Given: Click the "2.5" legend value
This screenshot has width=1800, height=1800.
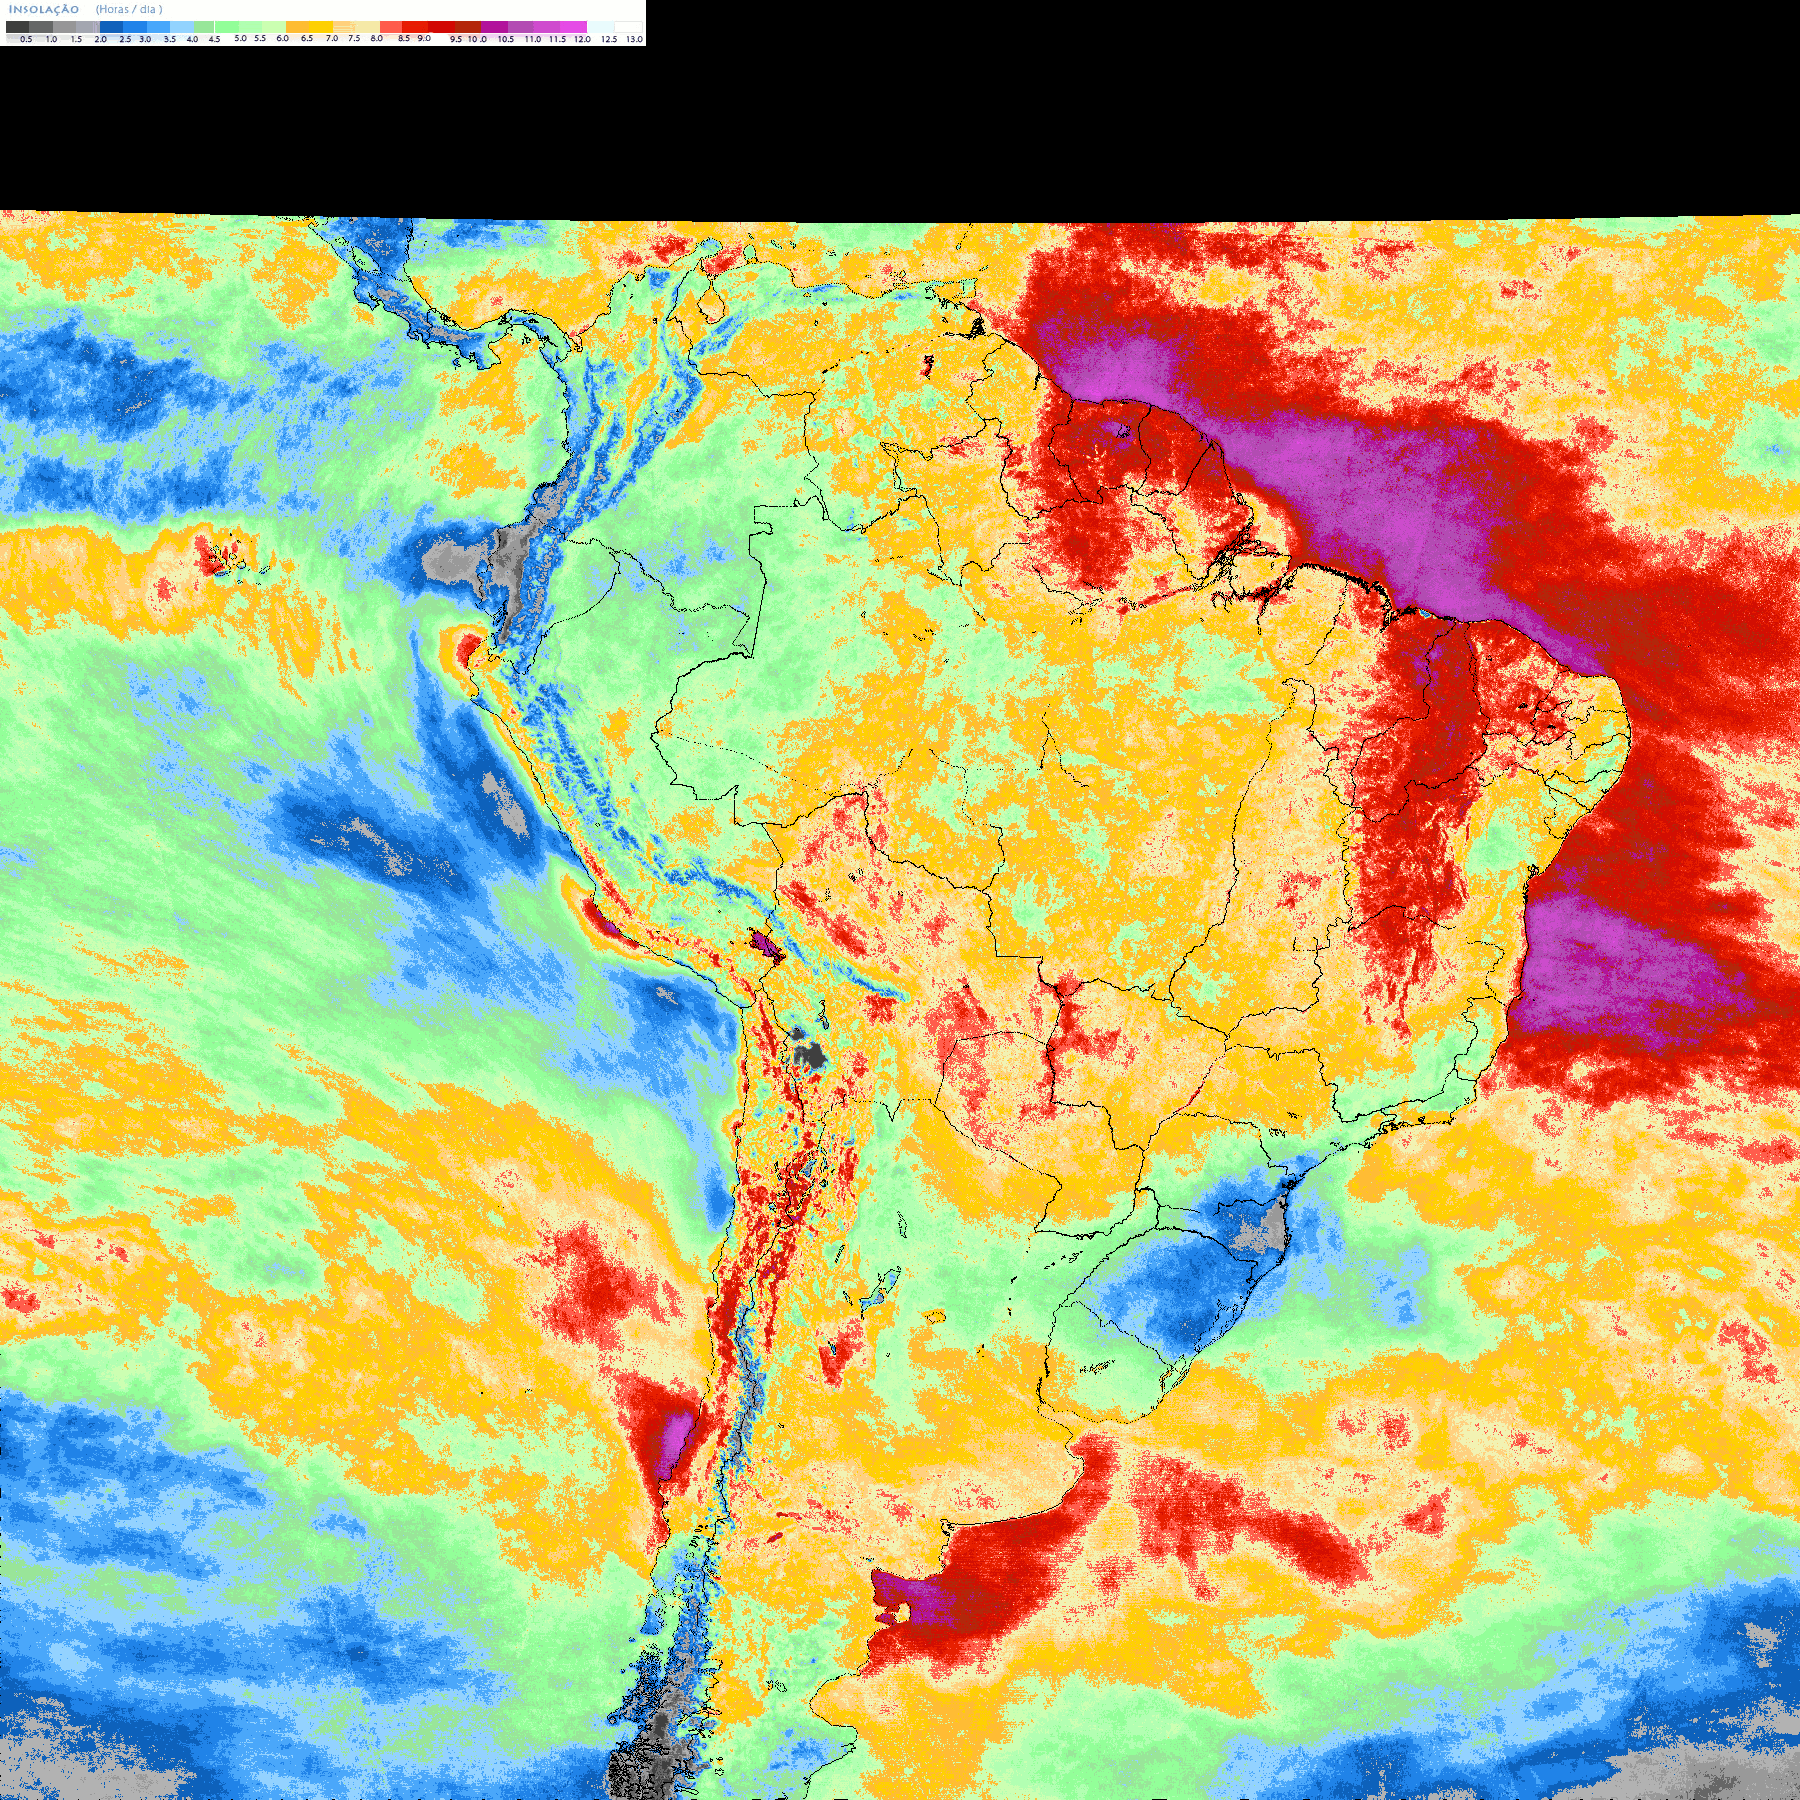Looking at the screenshot, I should tap(125, 39).
